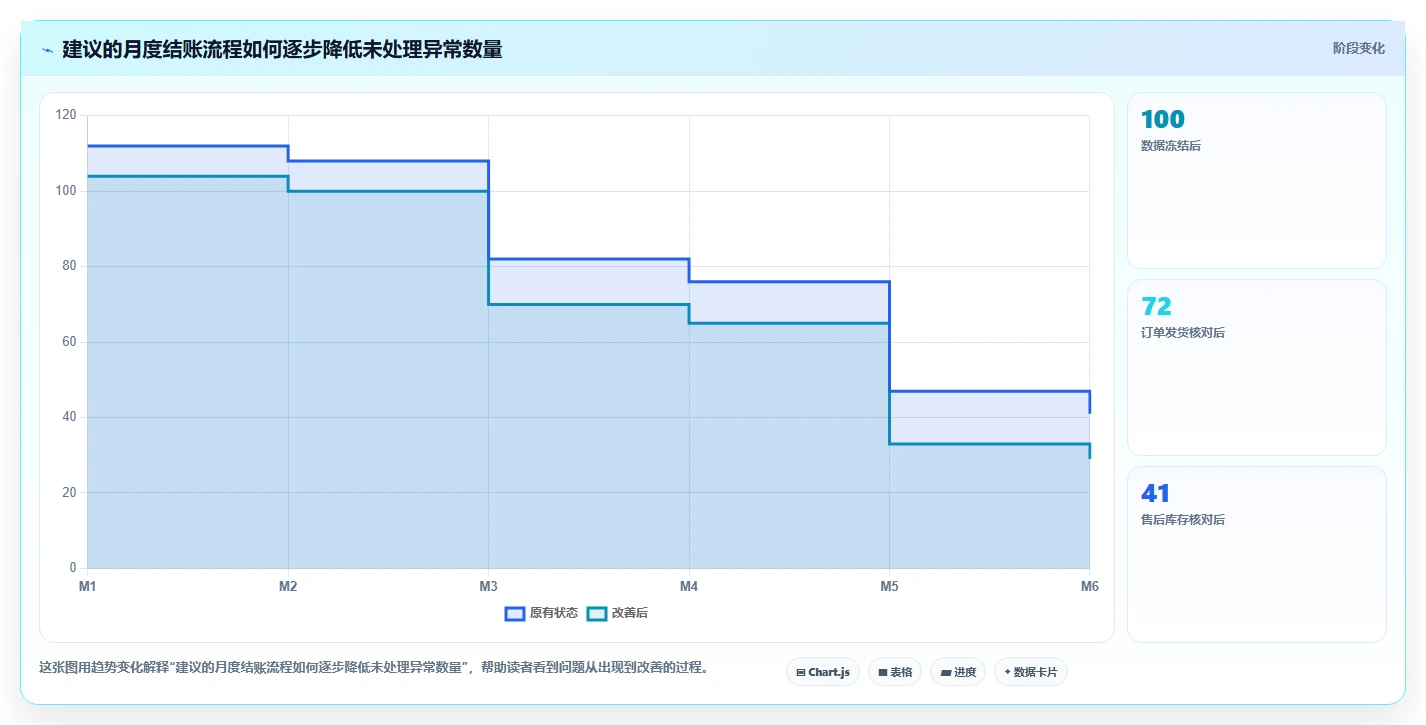
Task: Click the 120 y-axis label
Action: (x=66, y=115)
